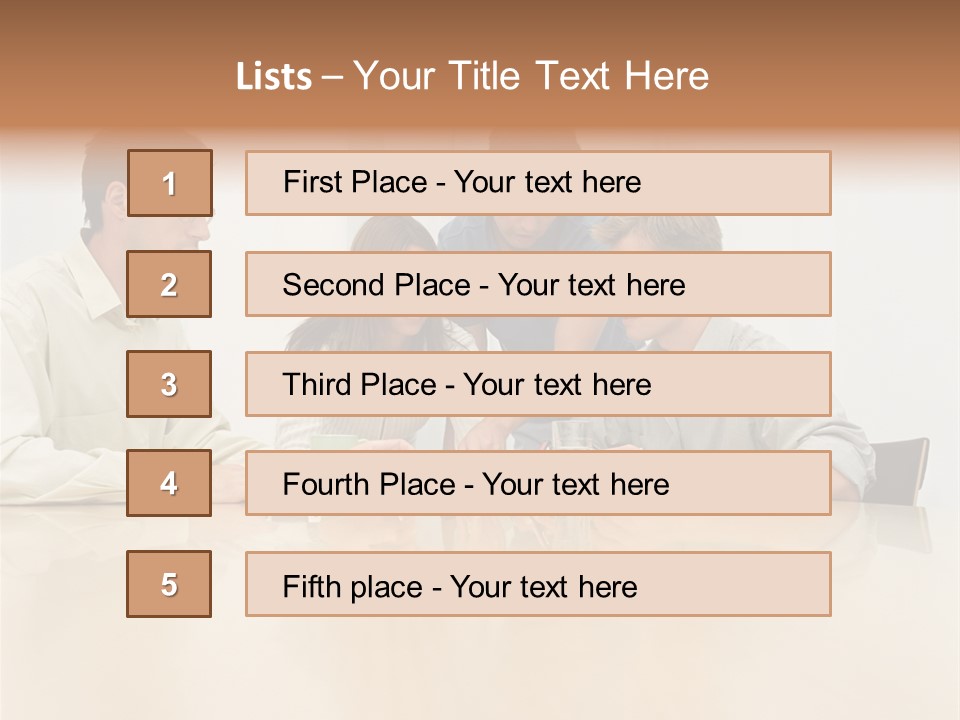Viewport: 960px width, 720px height.
Task: Click the green cup in background photo
Action: tap(330, 441)
